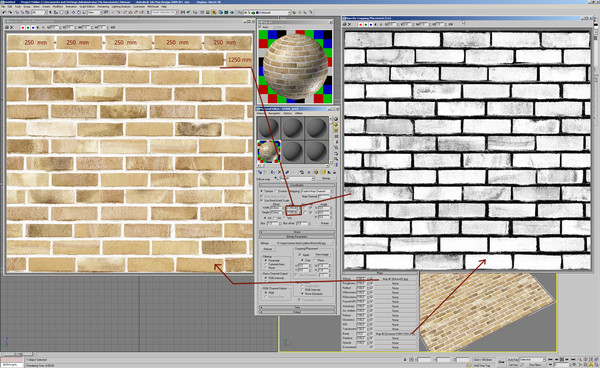This screenshot has width=600, height=368.
Task: Click lock selection icon in status bar
Action: [x=405, y=360]
